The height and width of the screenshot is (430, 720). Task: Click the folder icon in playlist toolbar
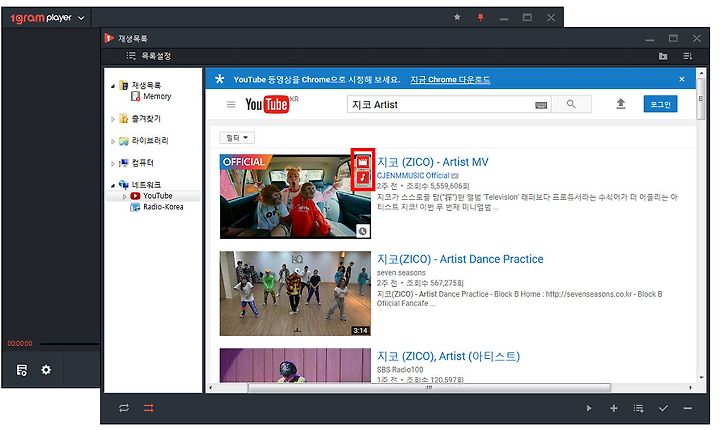(x=663, y=56)
